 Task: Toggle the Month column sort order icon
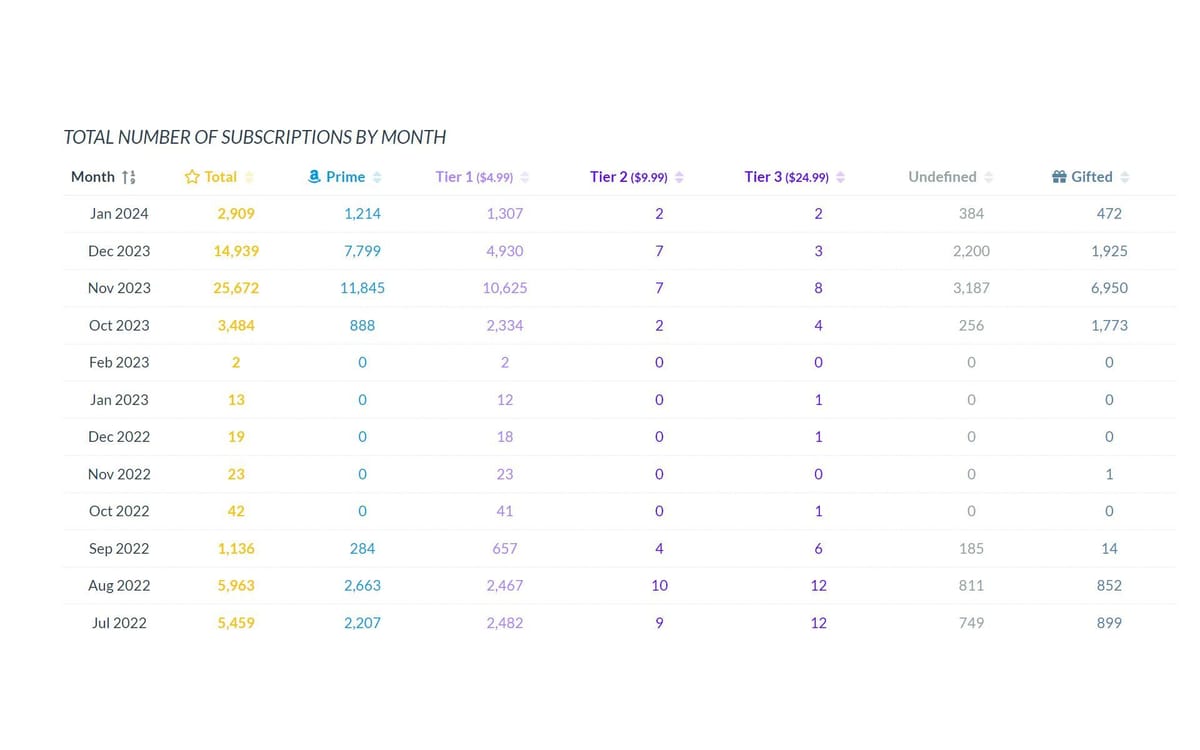[x=128, y=177]
